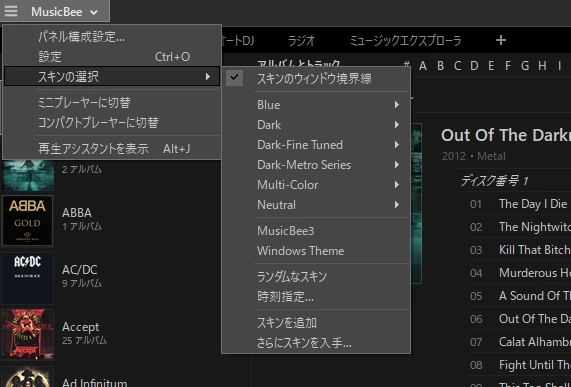Jump to letter D in index
Image resolution: width=571 pixels, height=387 pixels.
tap(474, 66)
